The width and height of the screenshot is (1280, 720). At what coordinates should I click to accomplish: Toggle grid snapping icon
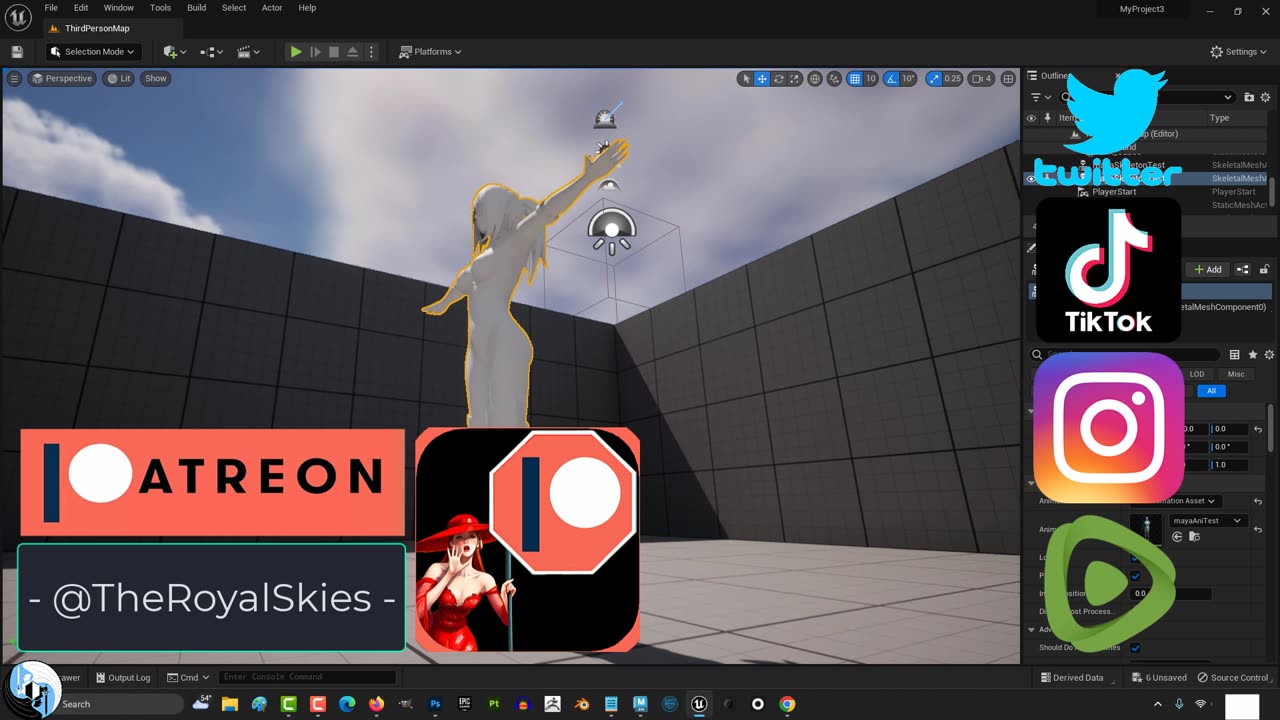855,79
